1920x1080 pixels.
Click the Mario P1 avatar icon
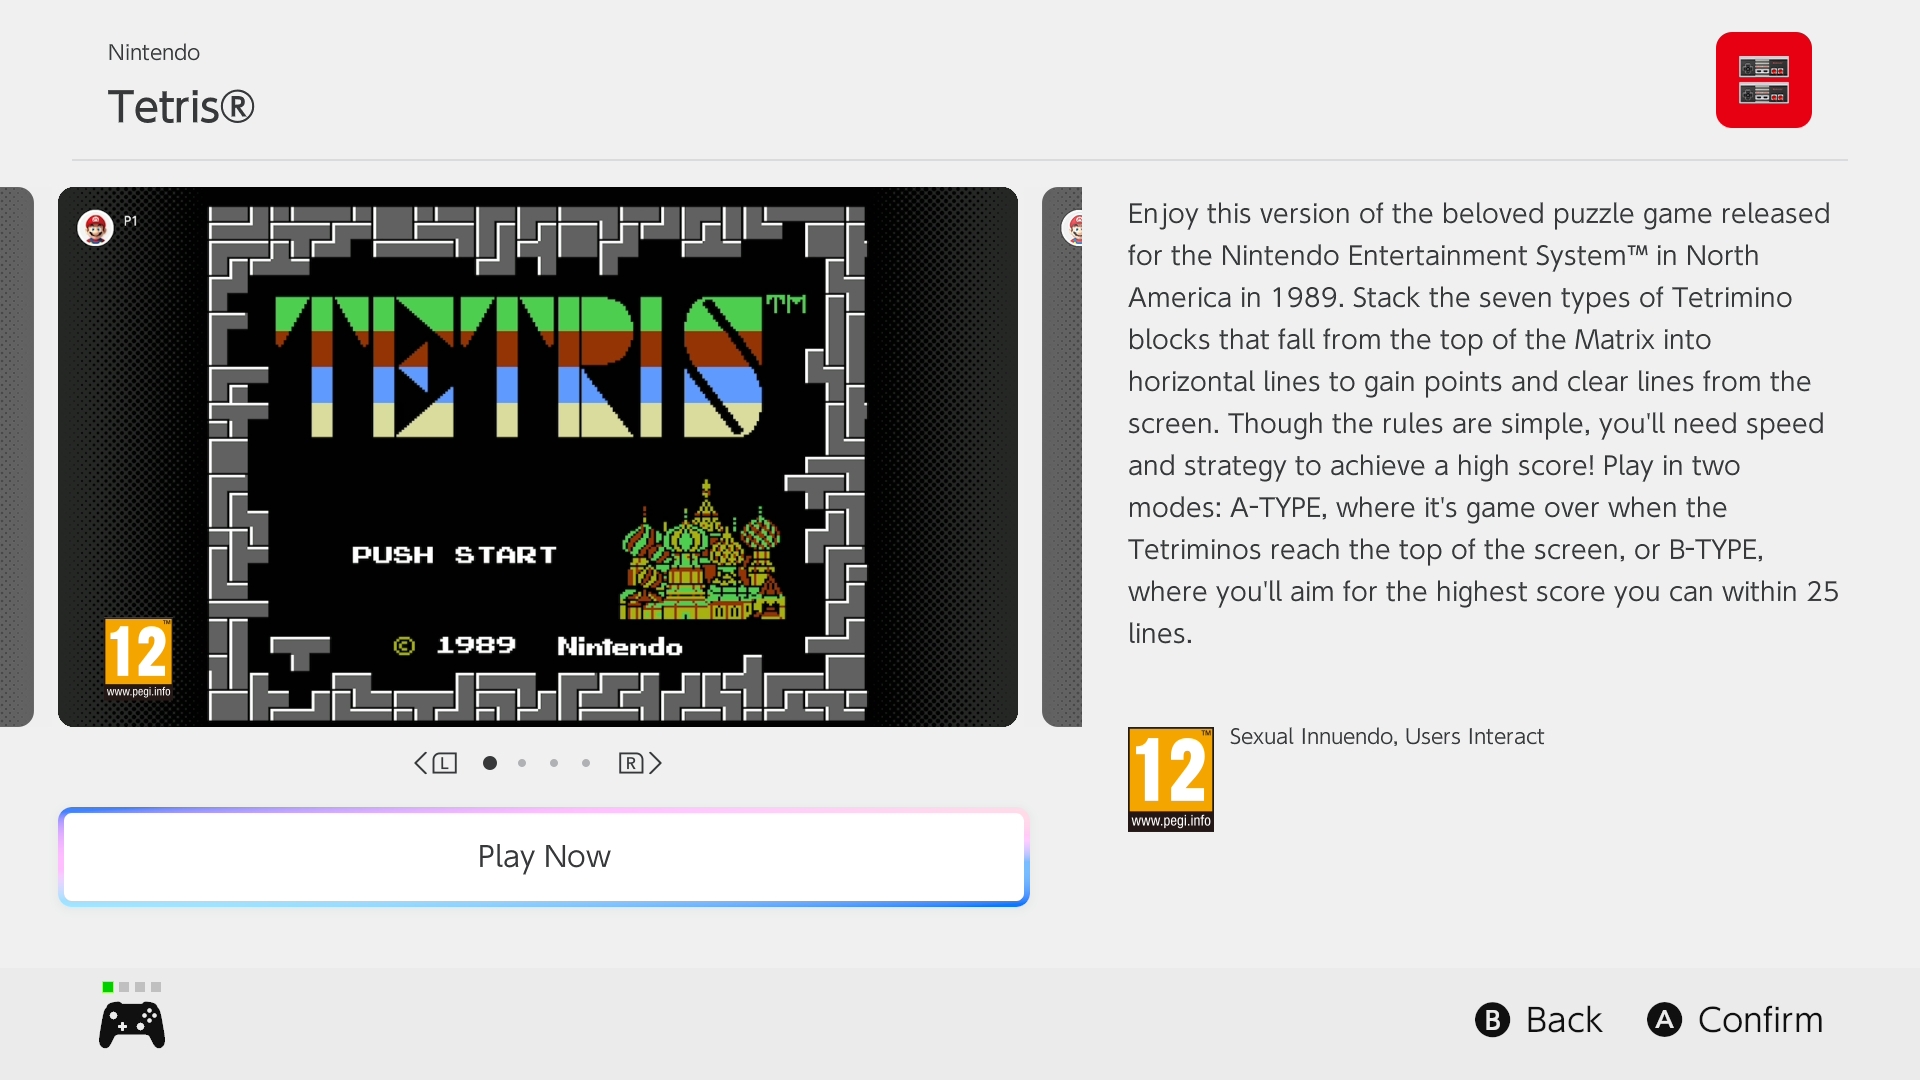pyautogui.click(x=95, y=228)
